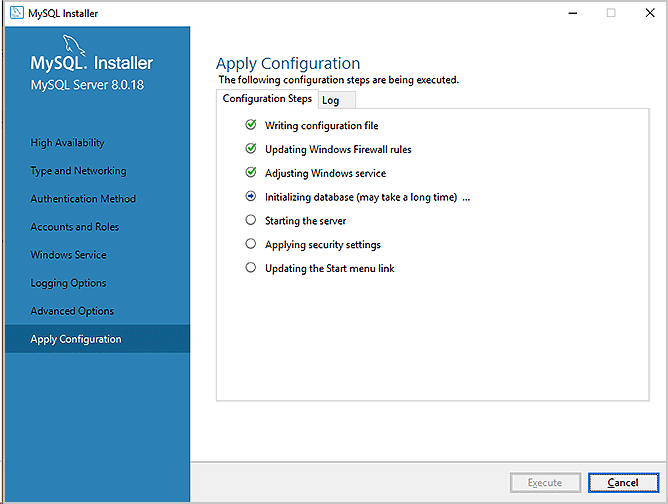
Task: Click the Cancel button
Action: 623,483
